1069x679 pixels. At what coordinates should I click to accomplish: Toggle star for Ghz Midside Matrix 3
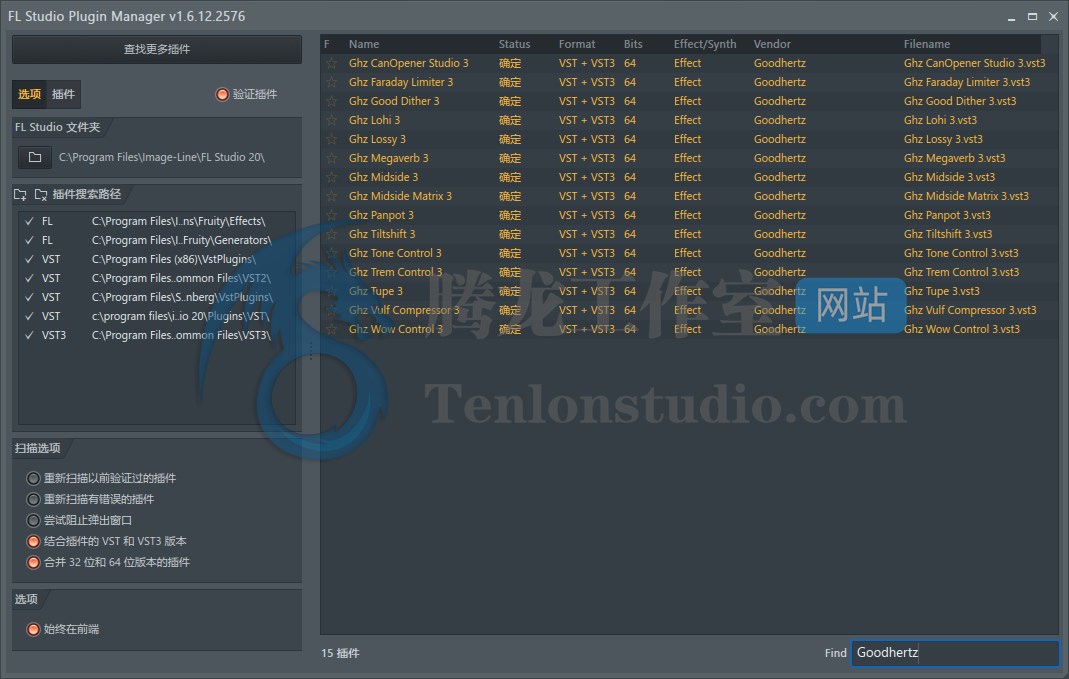[331, 197]
